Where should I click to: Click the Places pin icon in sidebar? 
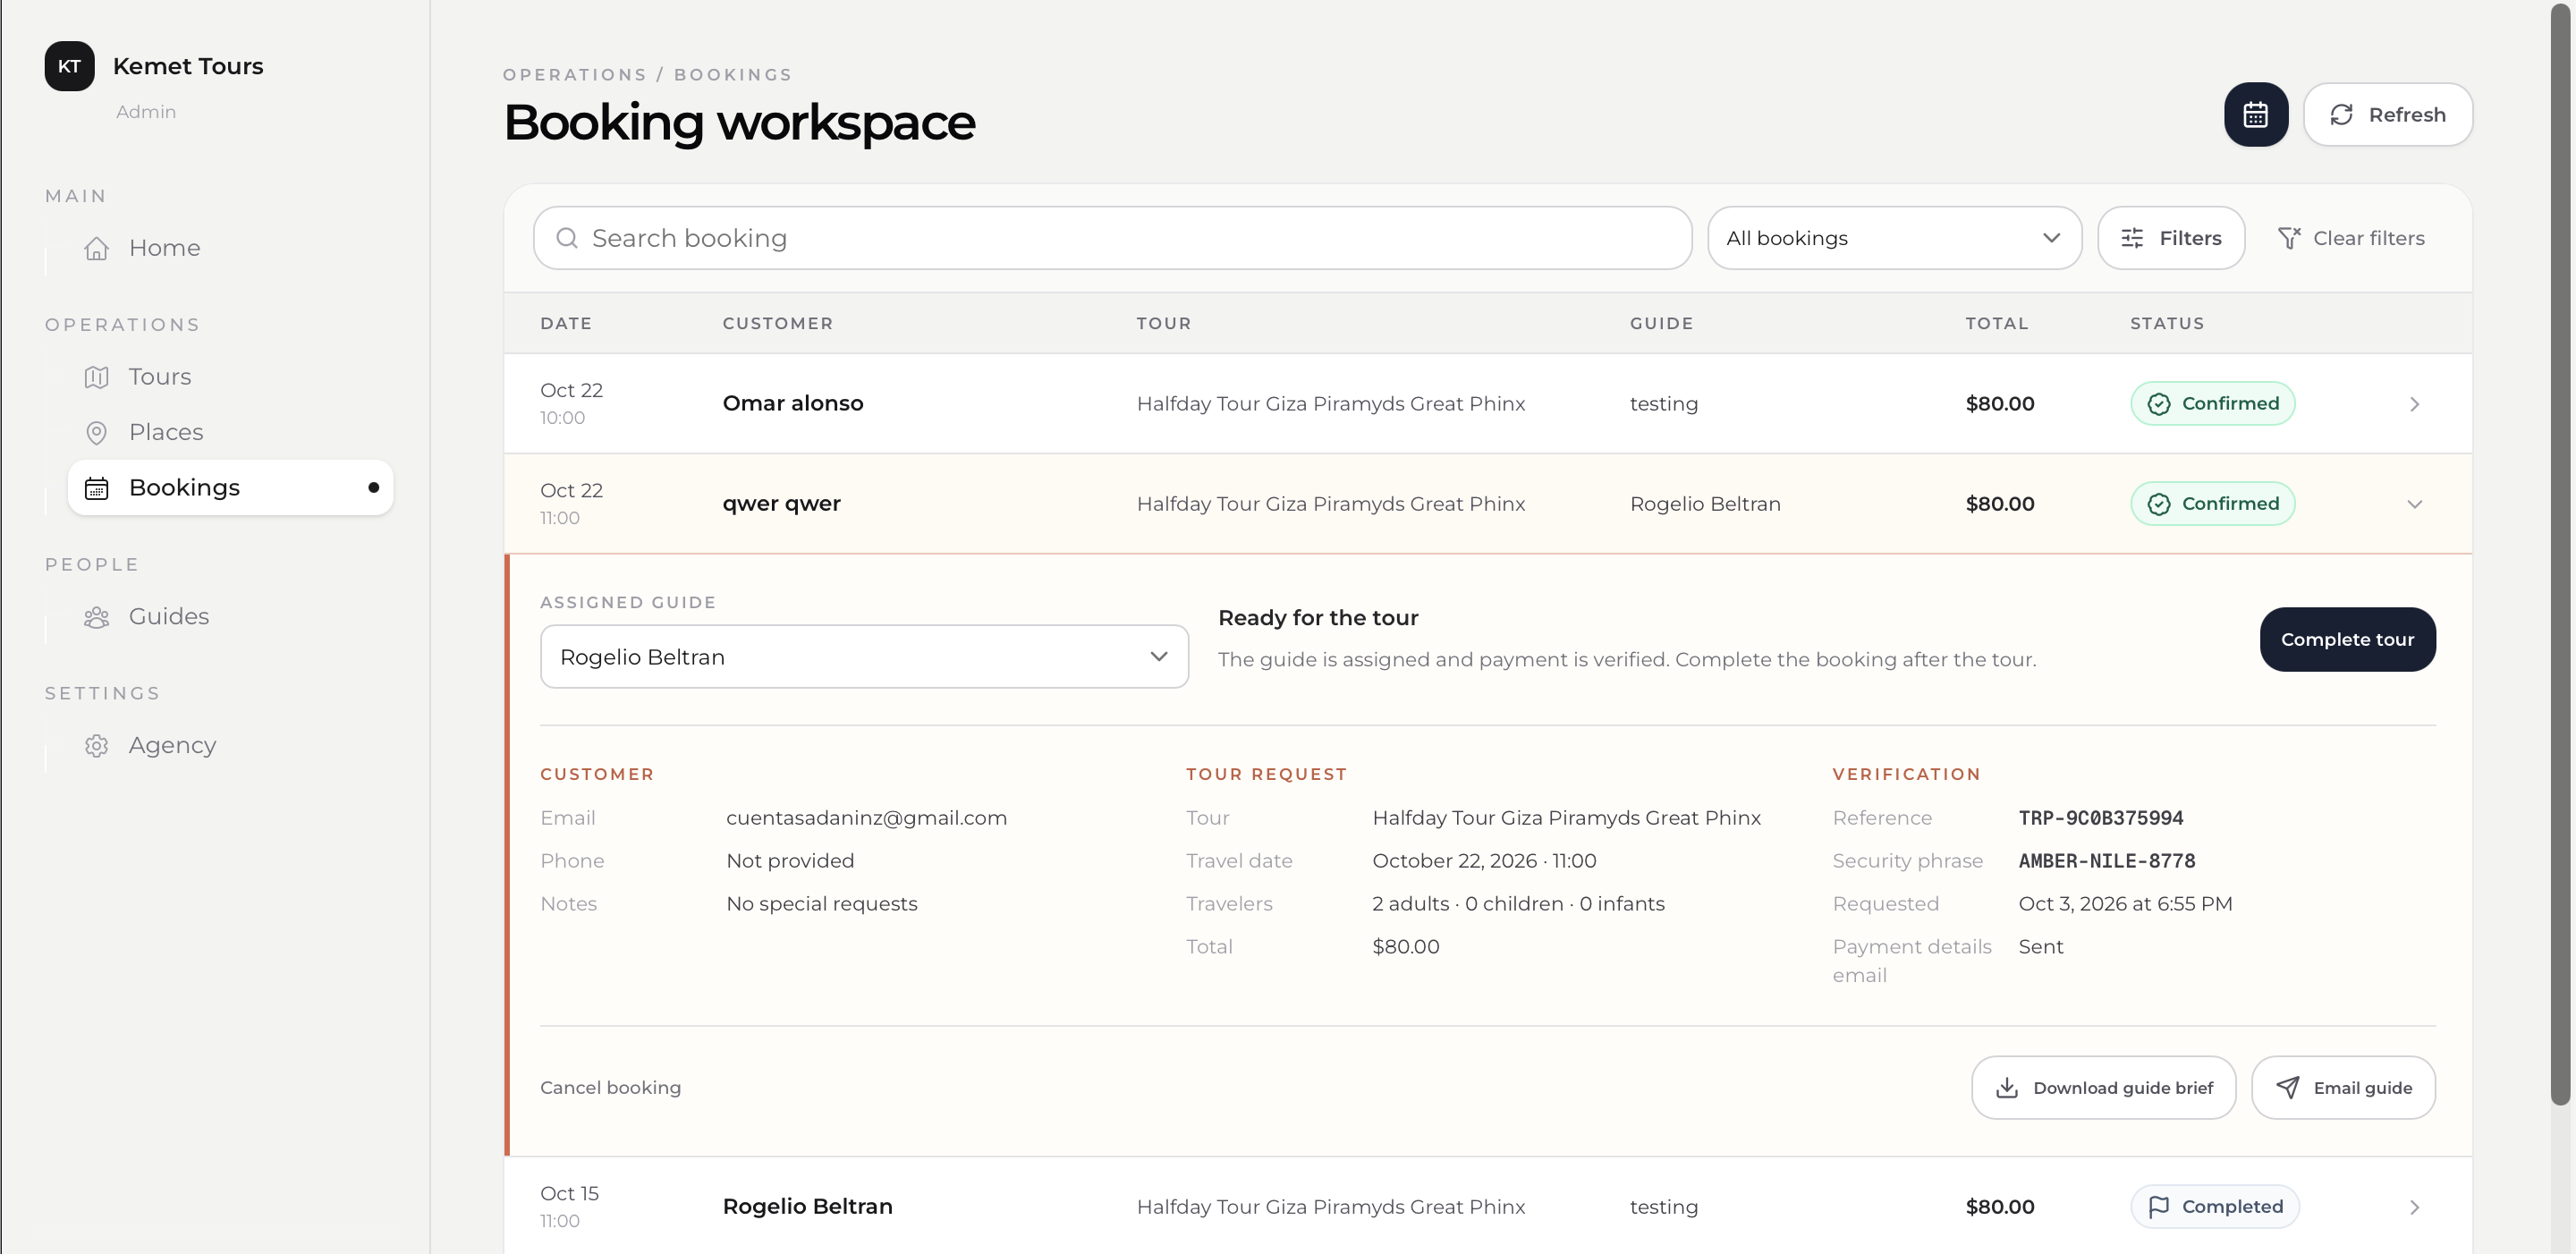tap(96, 432)
